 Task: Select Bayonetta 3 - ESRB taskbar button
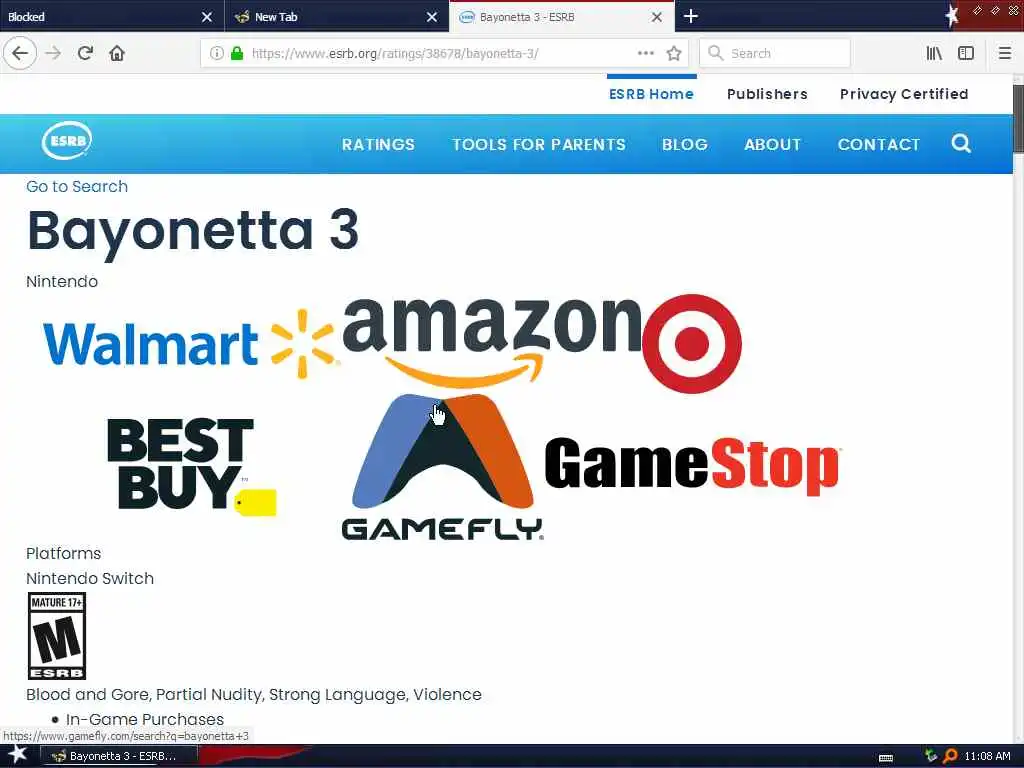click(x=119, y=756)
